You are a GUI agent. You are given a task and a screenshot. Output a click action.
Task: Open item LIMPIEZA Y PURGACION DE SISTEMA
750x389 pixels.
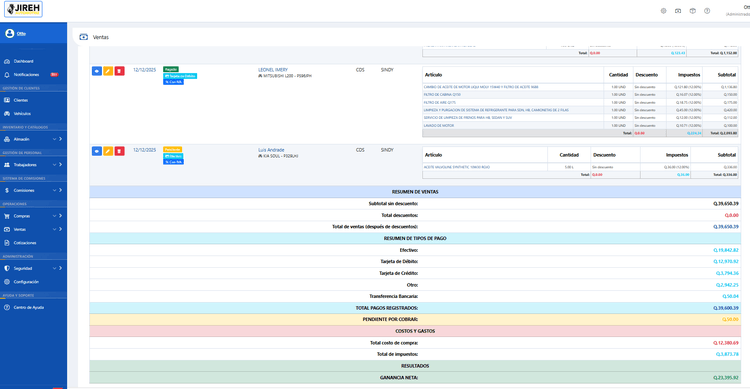point(496,110)
